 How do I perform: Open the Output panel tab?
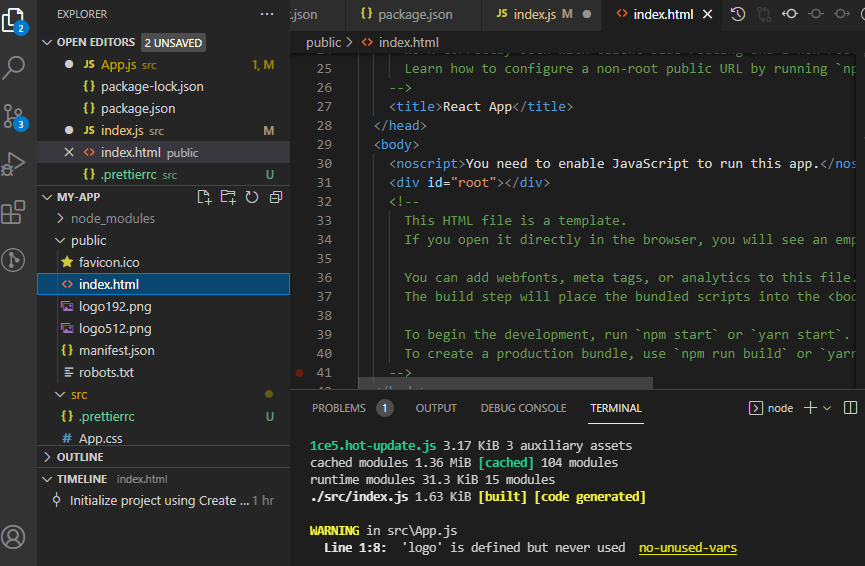point(436,408)
